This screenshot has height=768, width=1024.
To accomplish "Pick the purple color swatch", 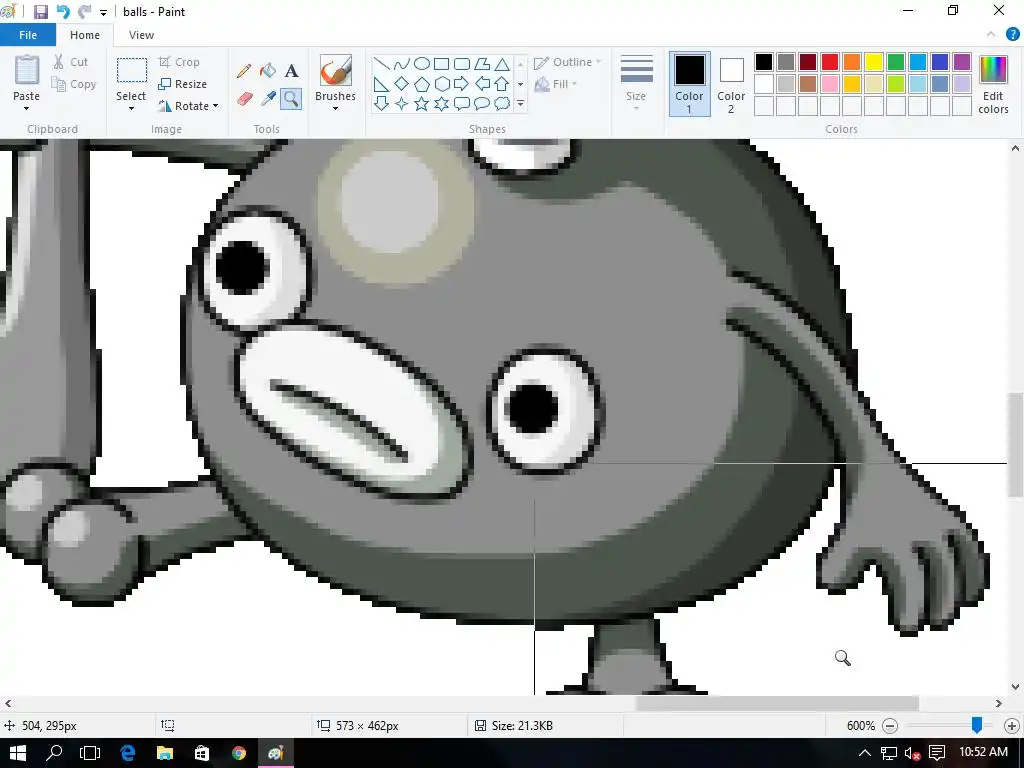I will pyautogui.click(x=962, y=62).
